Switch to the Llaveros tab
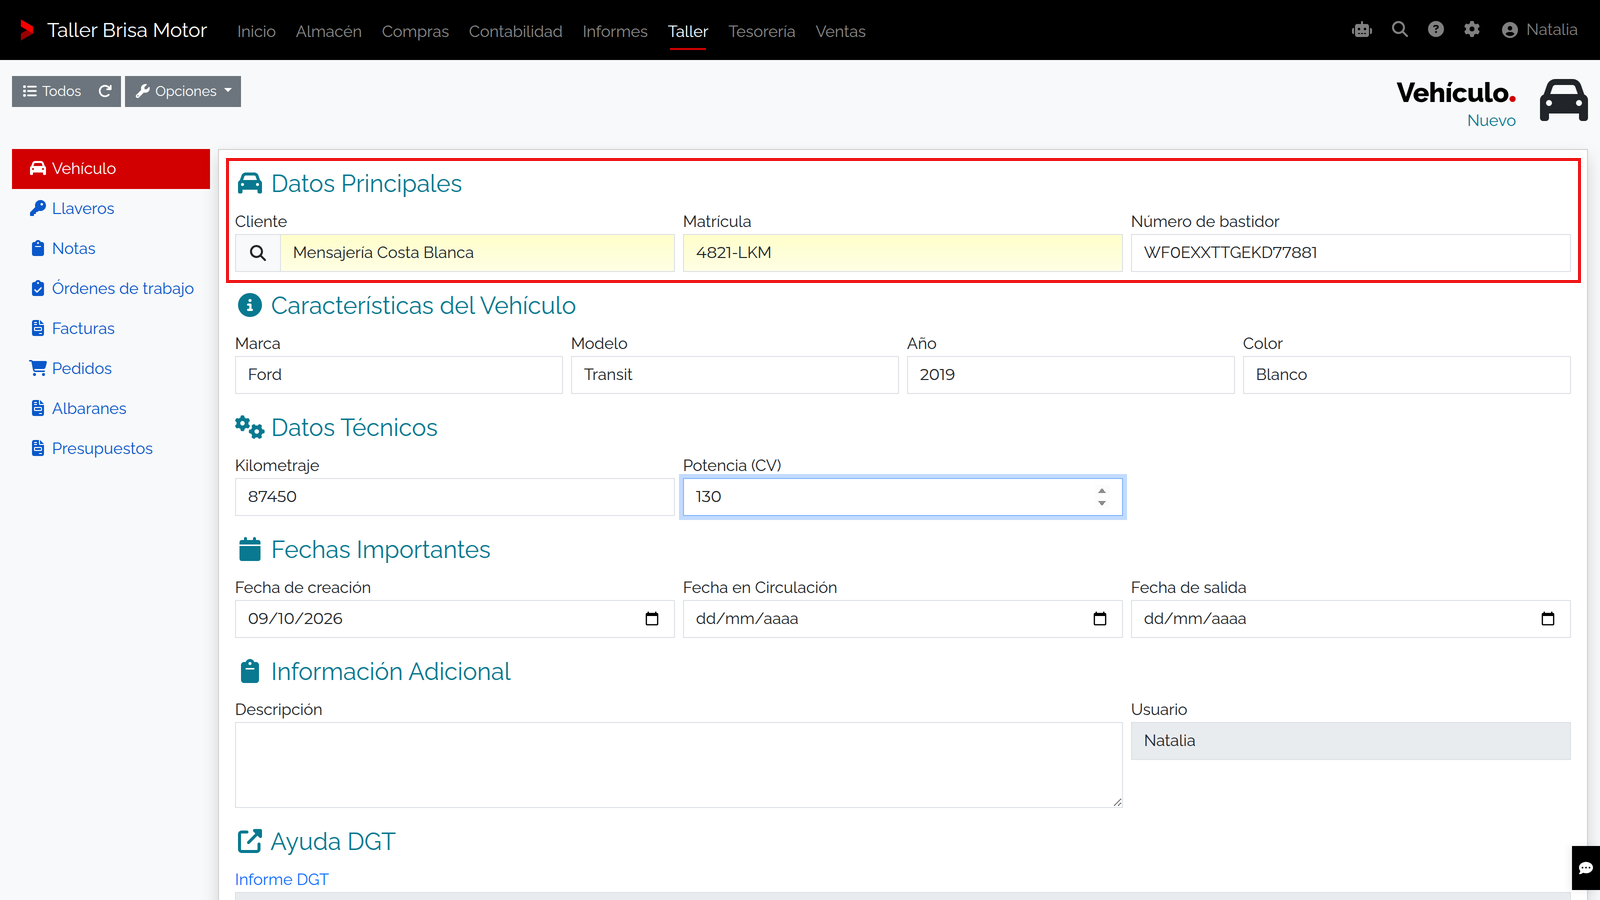 111,209
